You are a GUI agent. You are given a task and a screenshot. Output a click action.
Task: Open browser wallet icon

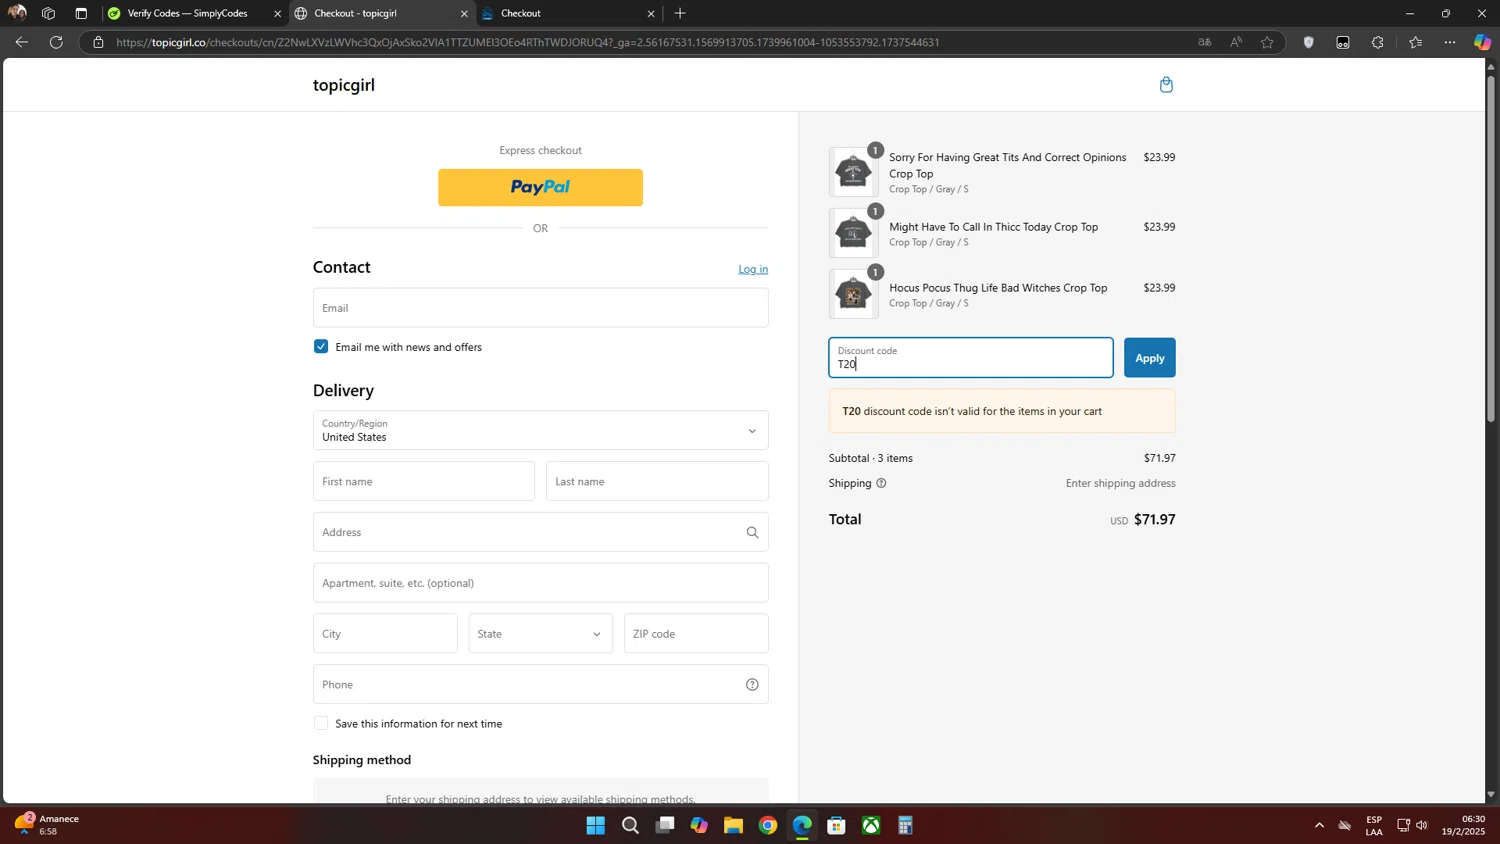click(1343, 42)
